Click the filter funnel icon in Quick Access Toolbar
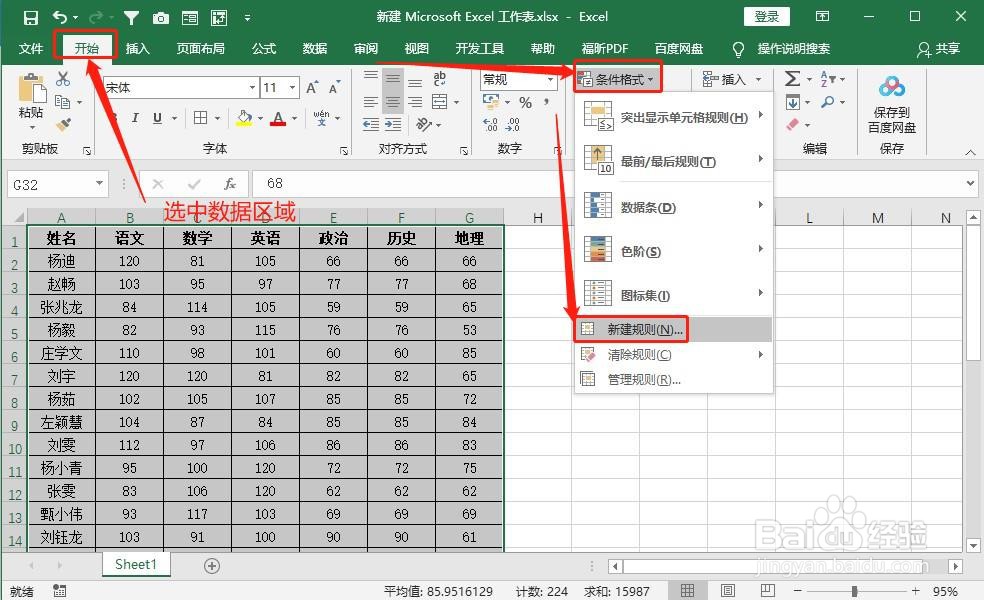 (131, 17)
